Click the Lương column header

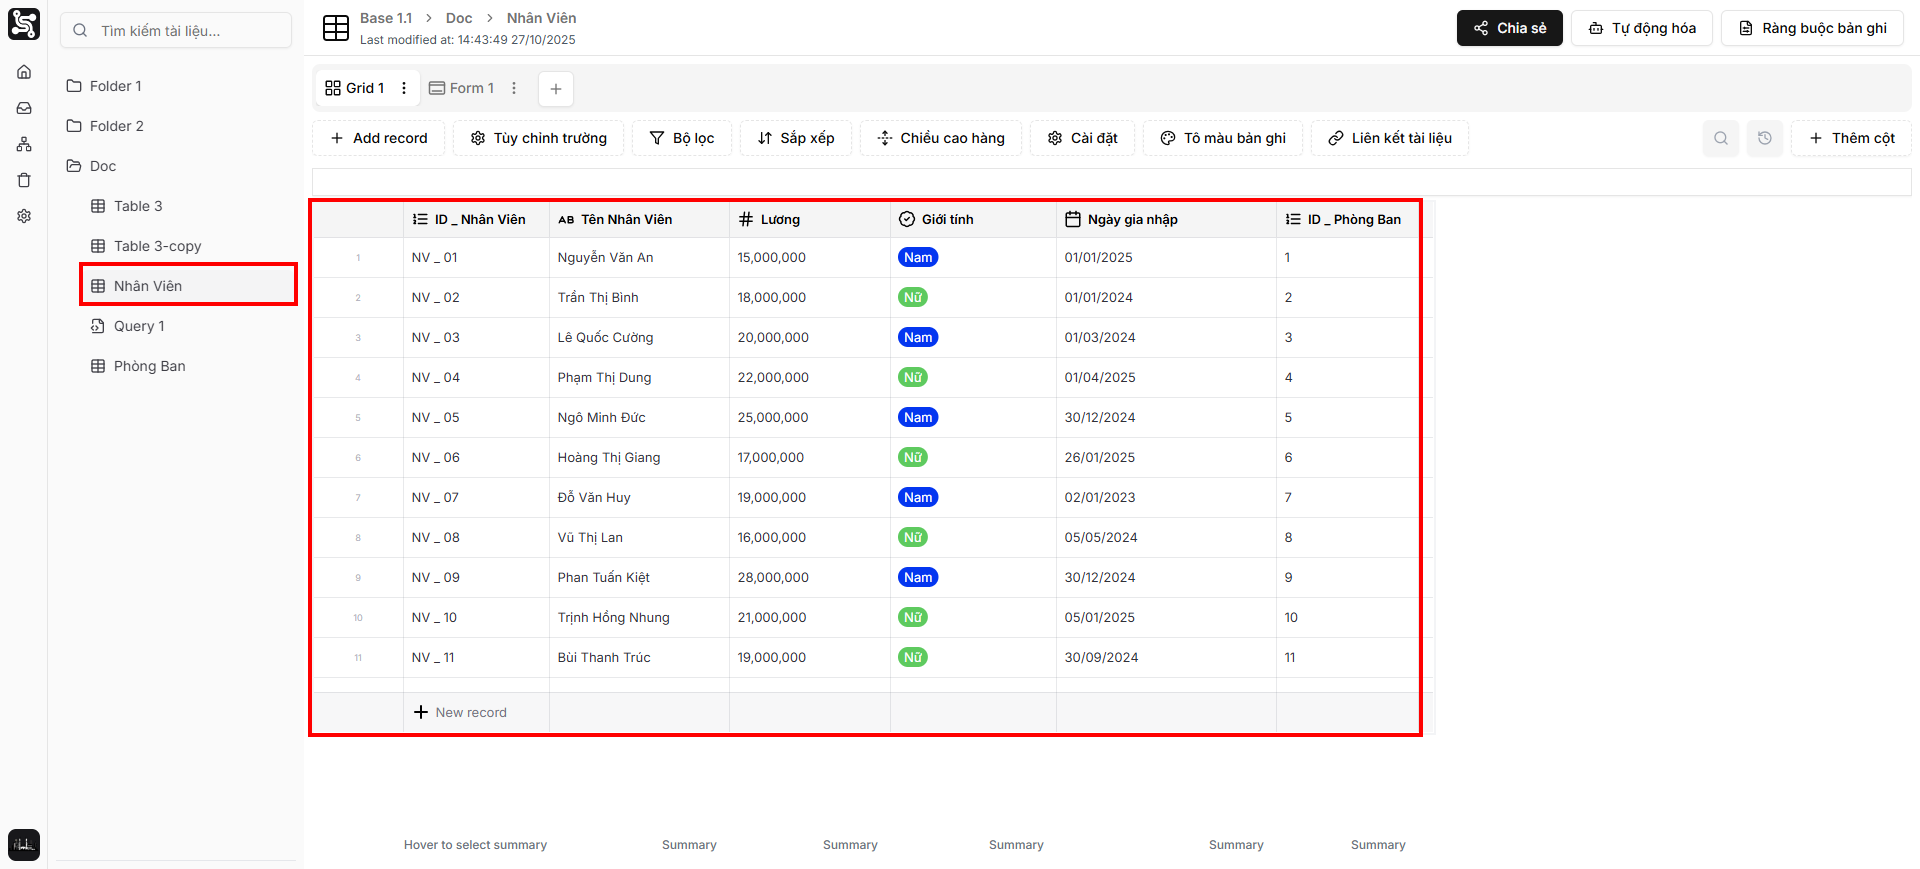(x=780, y=219)
